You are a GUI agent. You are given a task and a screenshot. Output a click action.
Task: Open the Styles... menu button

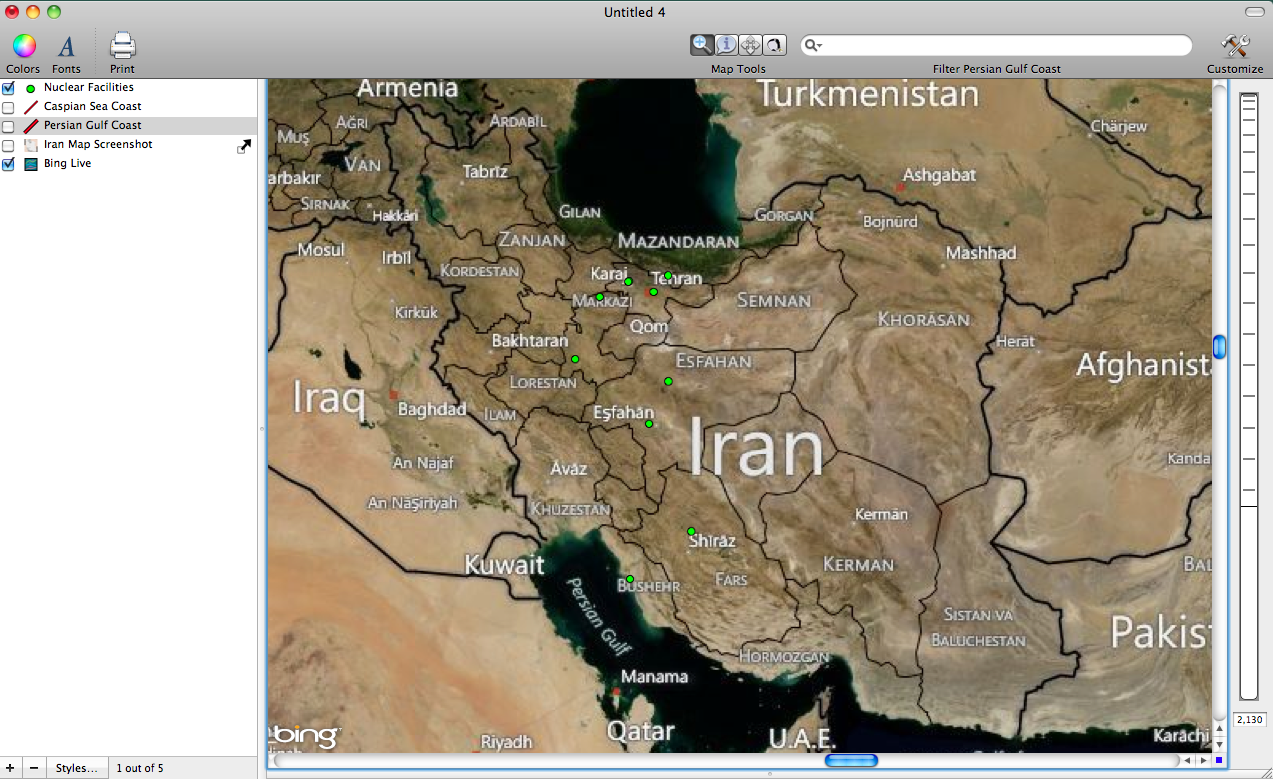coord(76,768)
